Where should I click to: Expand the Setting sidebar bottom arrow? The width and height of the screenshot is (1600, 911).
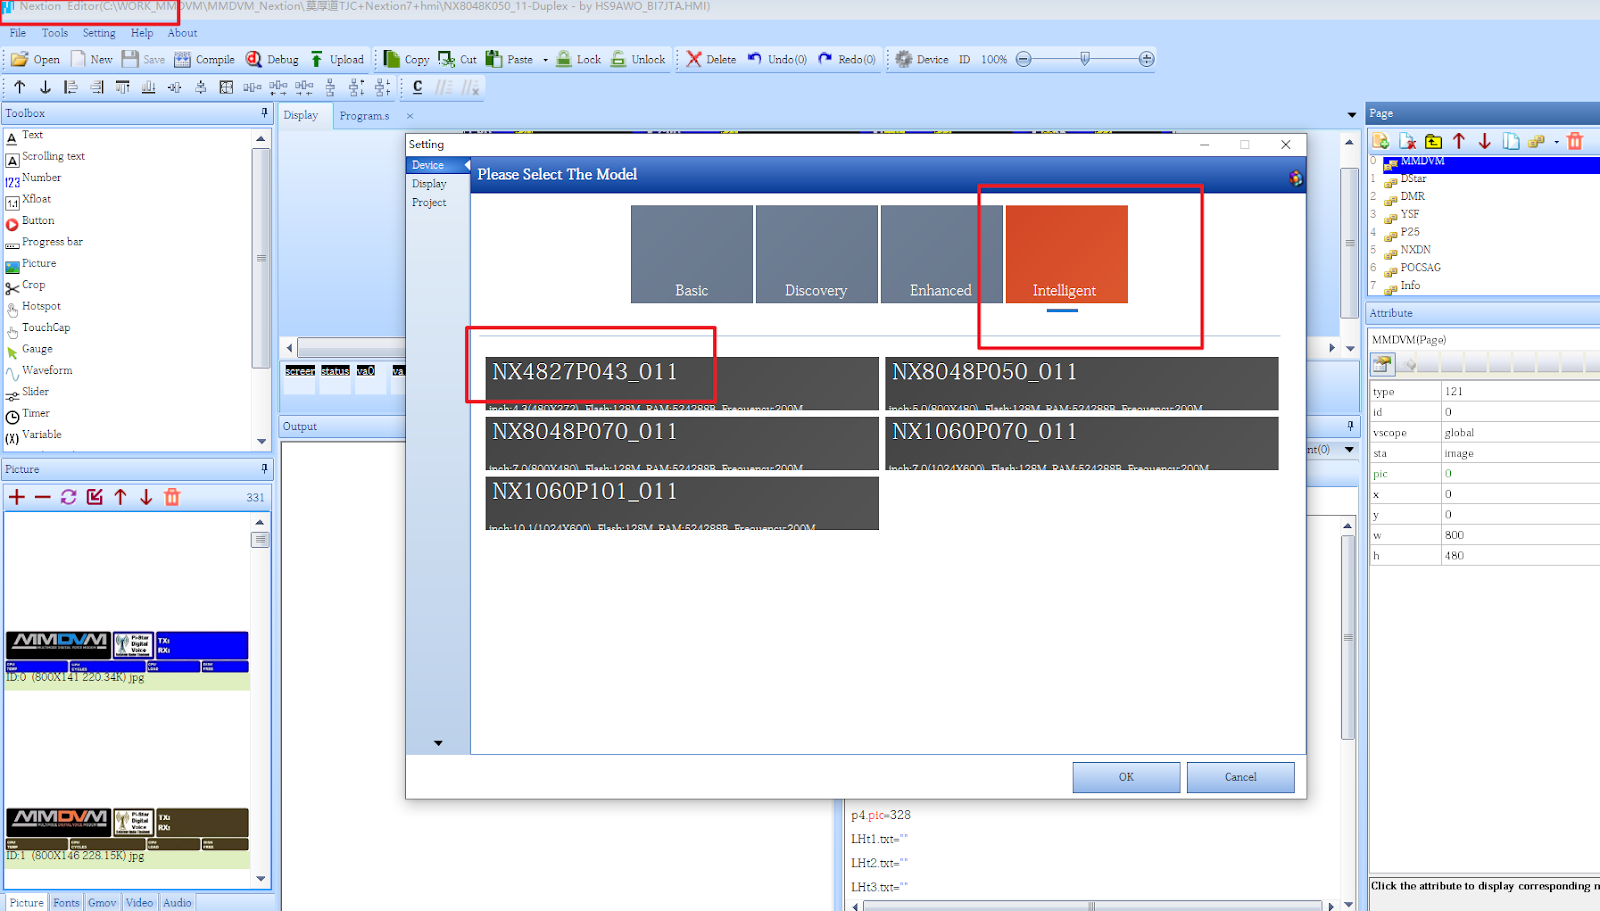point(438,743)
